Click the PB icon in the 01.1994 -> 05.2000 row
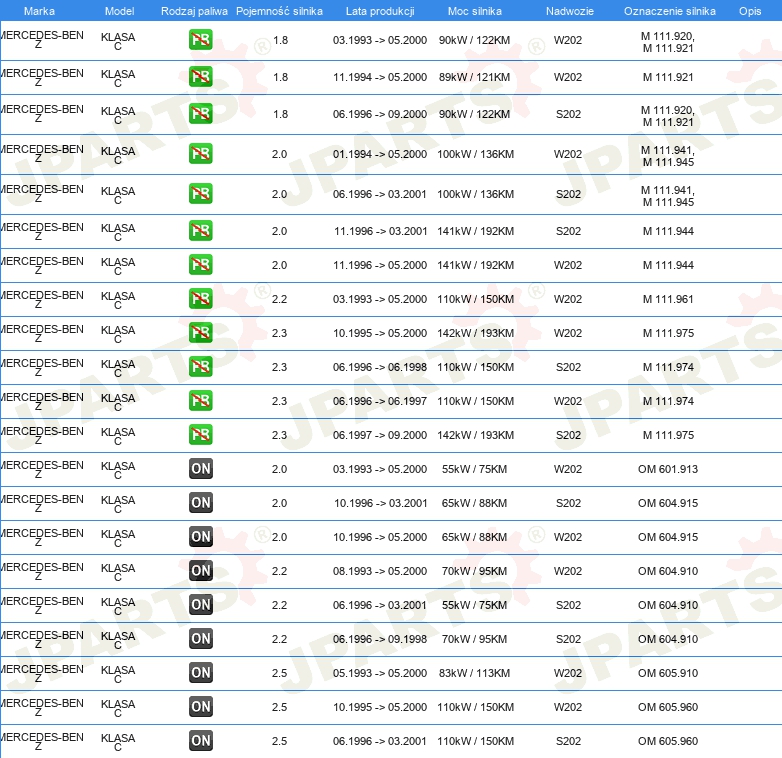782x758 pixels. [201, 154]
